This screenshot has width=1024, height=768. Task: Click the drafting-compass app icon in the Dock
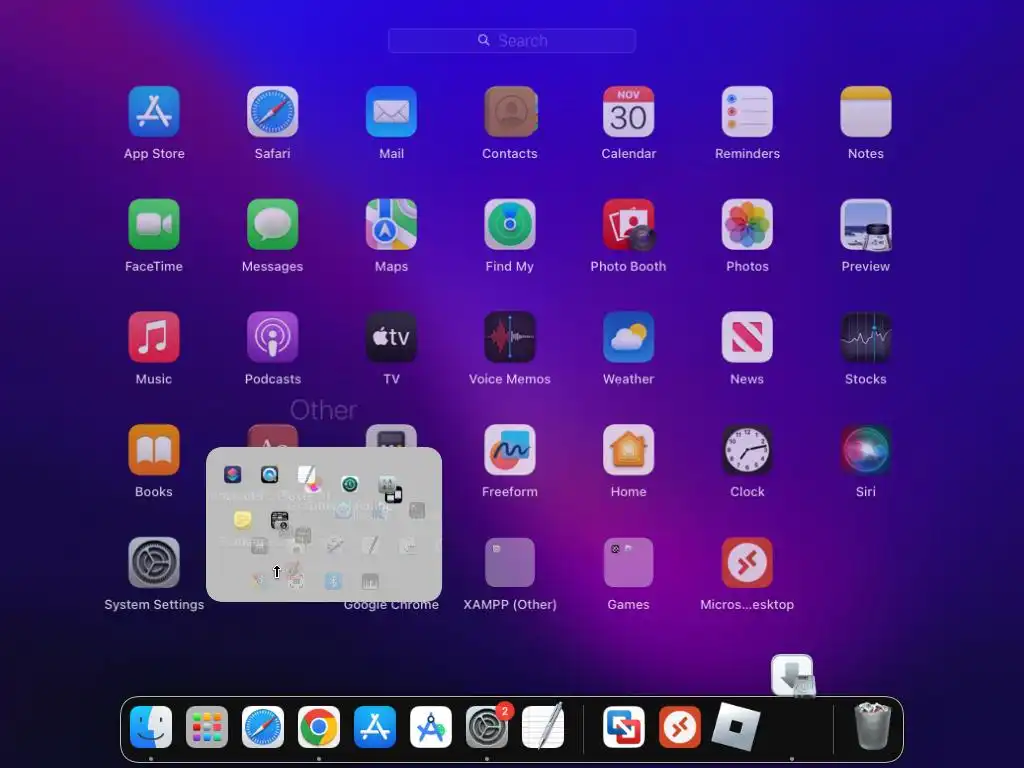point(431,727)
